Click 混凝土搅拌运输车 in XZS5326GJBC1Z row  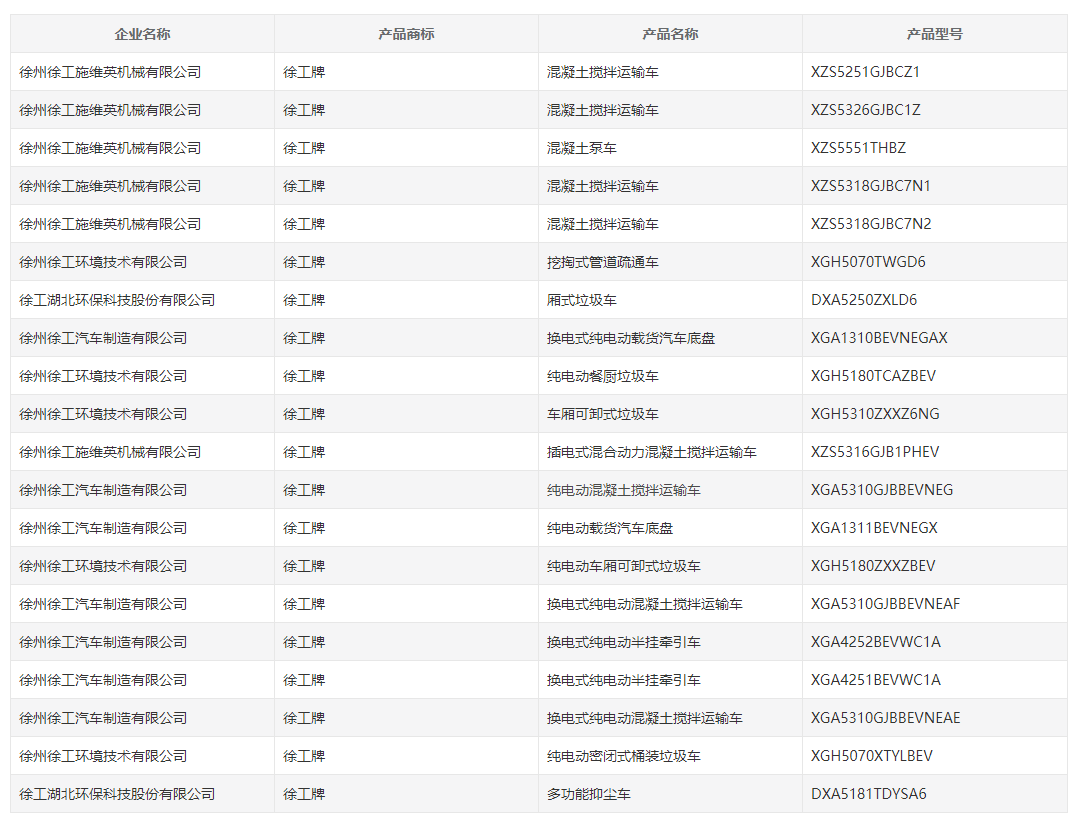[603, 110]
